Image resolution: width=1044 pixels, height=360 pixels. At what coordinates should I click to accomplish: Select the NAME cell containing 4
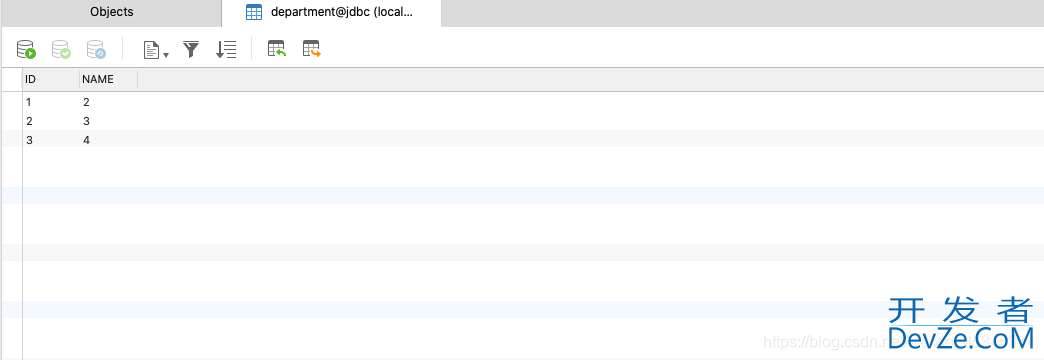click(109, 140)
